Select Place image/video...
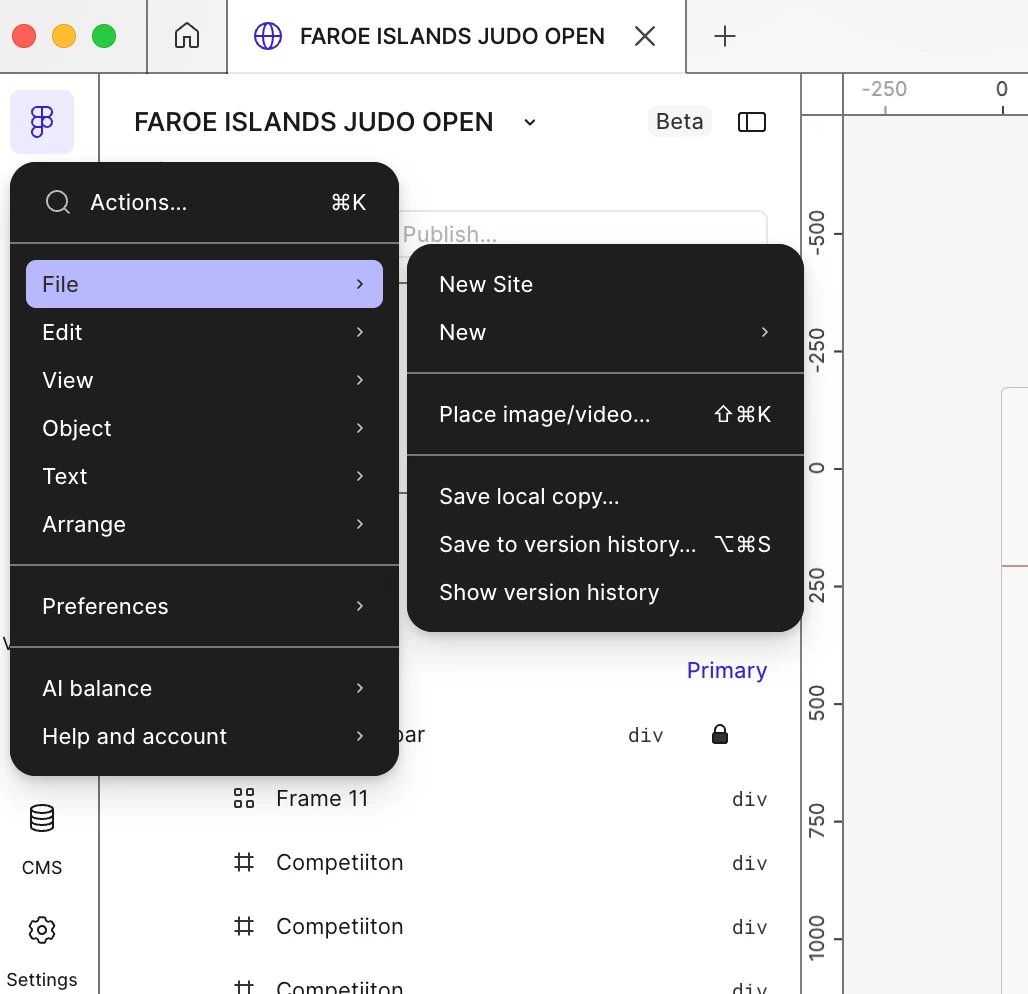This screenshot has height=994, width=1028. click(x=605, y=414)
